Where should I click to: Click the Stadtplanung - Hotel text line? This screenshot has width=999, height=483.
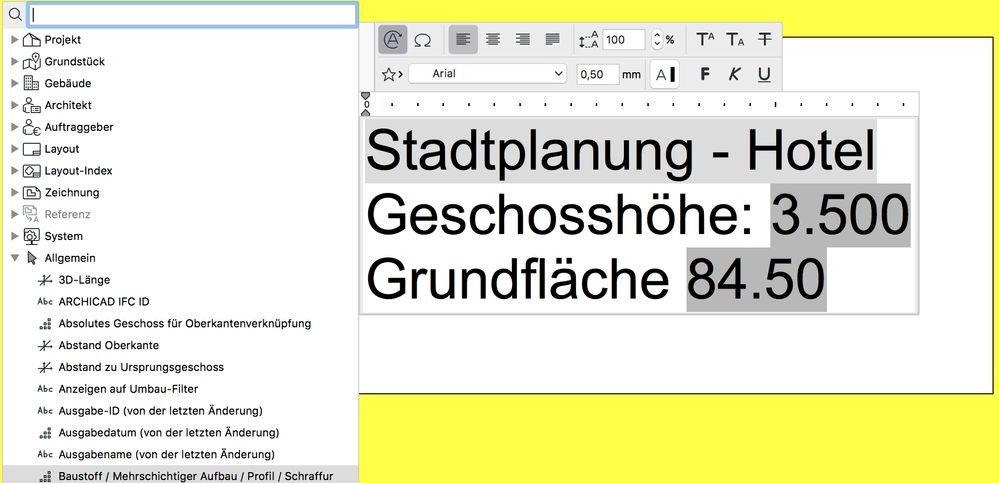[621, 152]
